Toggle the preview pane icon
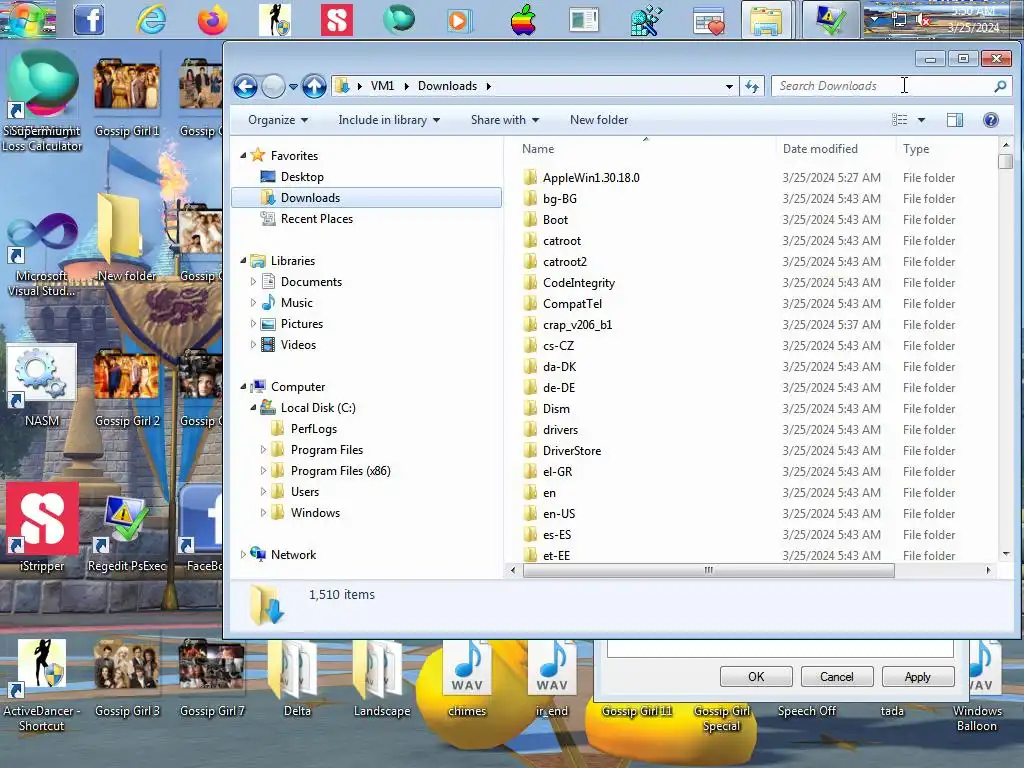Image resolution: width=1024 pixels, height=768 pixels. [955, 120]
